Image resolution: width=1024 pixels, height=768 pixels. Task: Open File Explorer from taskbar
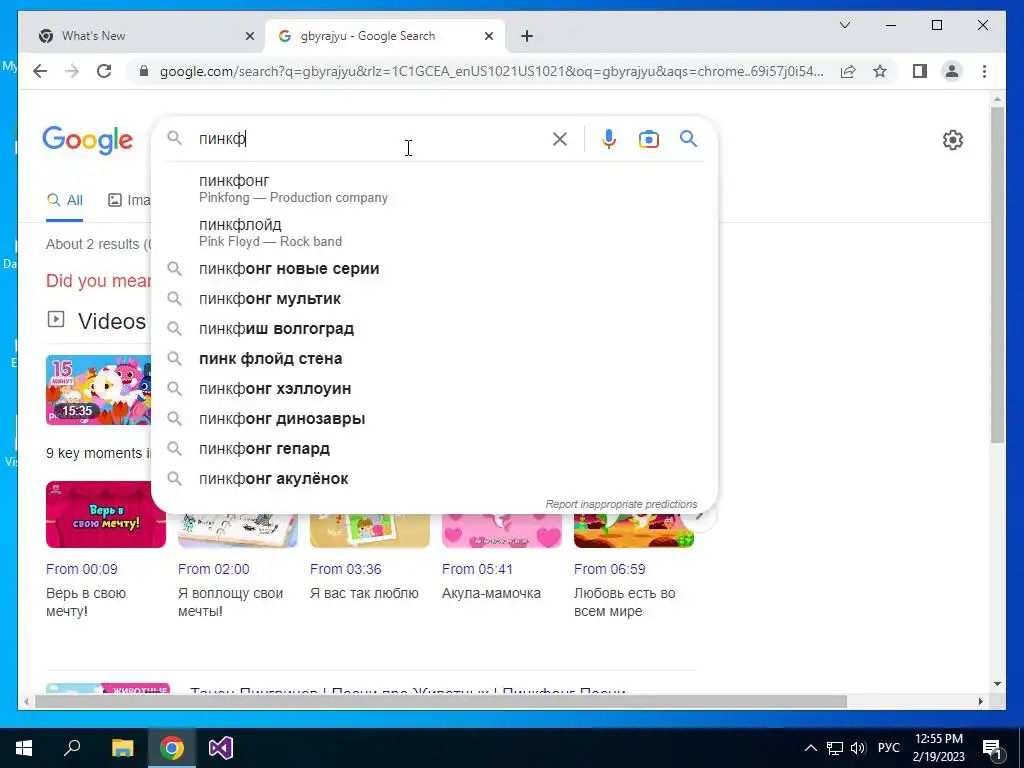122,748
